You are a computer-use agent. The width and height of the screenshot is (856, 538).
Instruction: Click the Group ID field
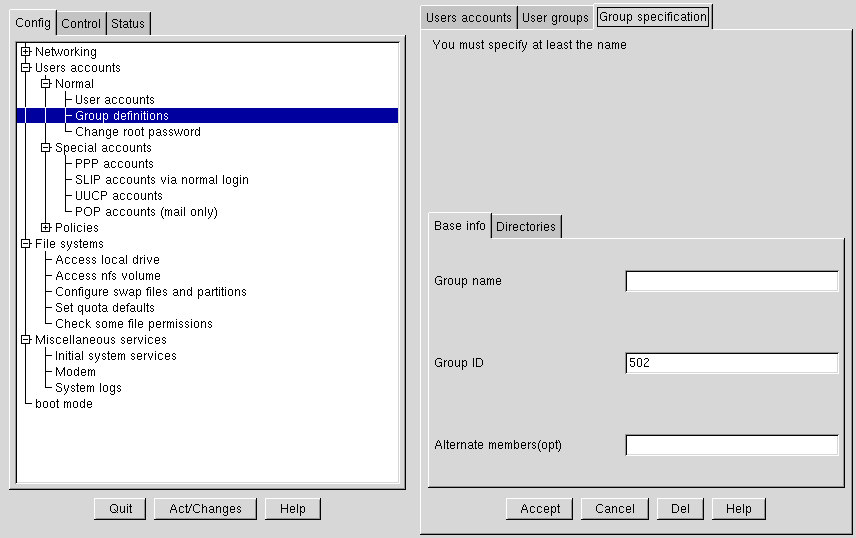731,363
